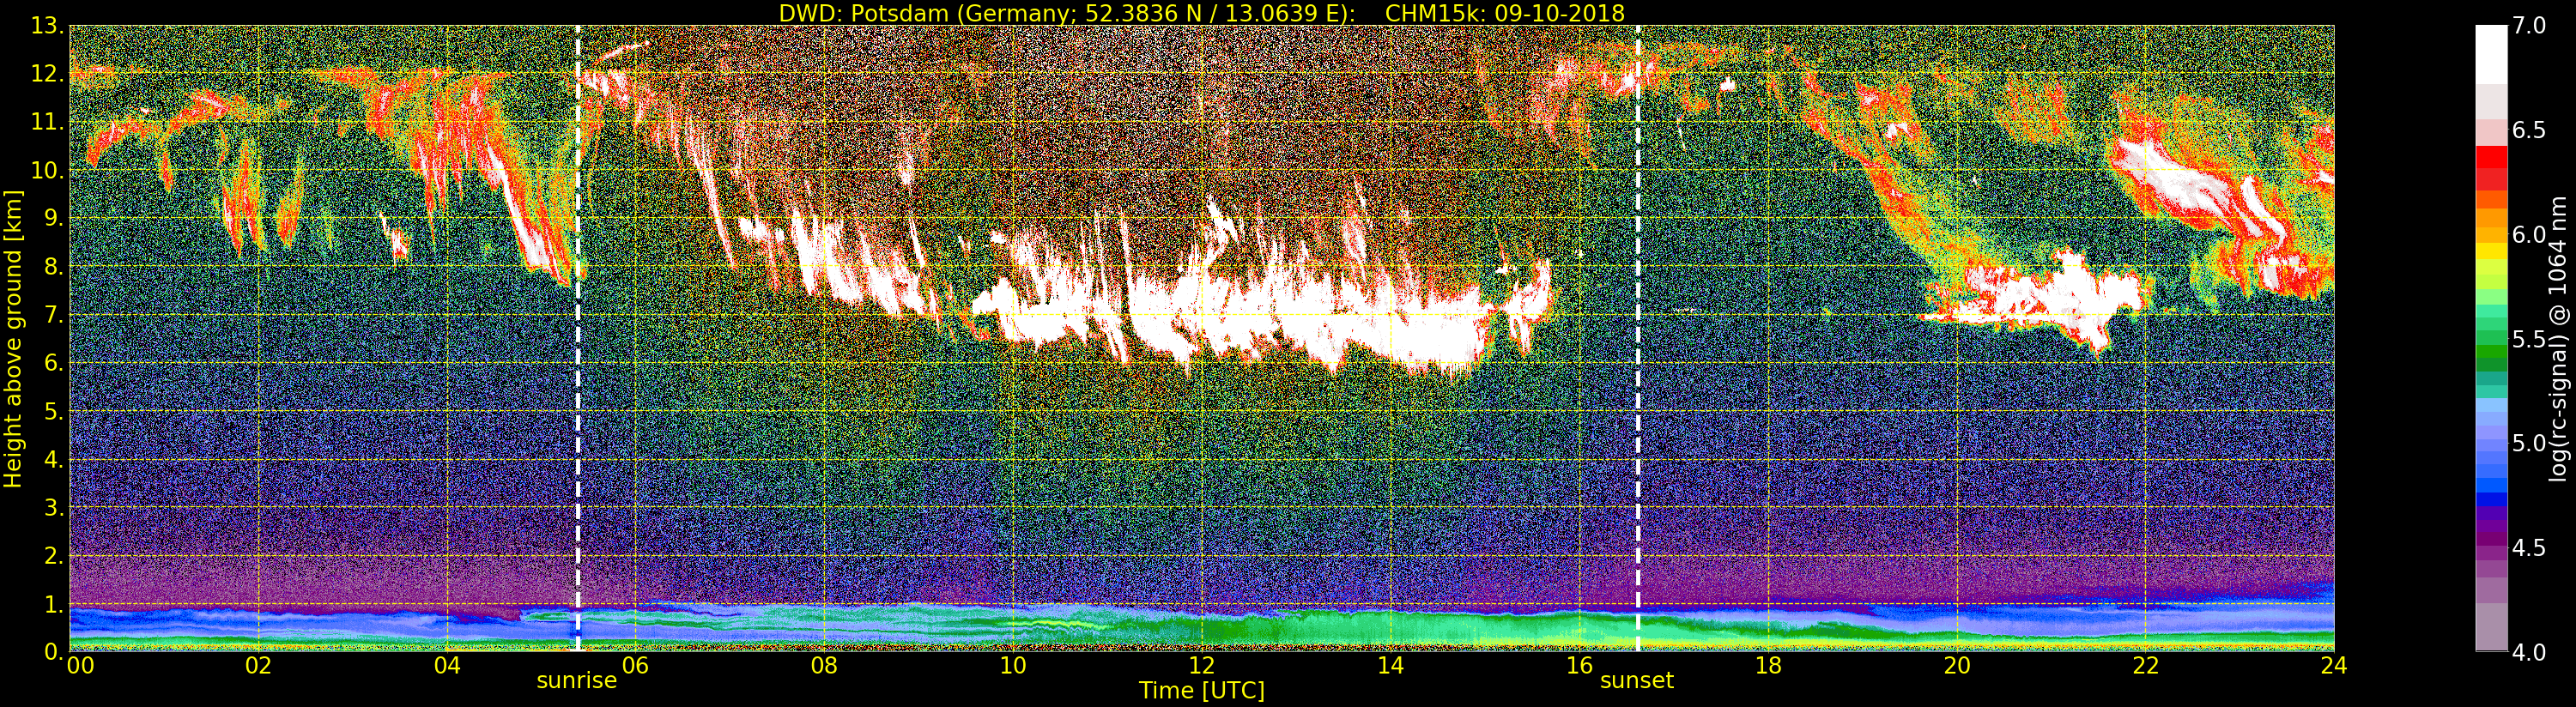
Task: Click the time axis tick '16'
Action: click(x=1579, y=665)
